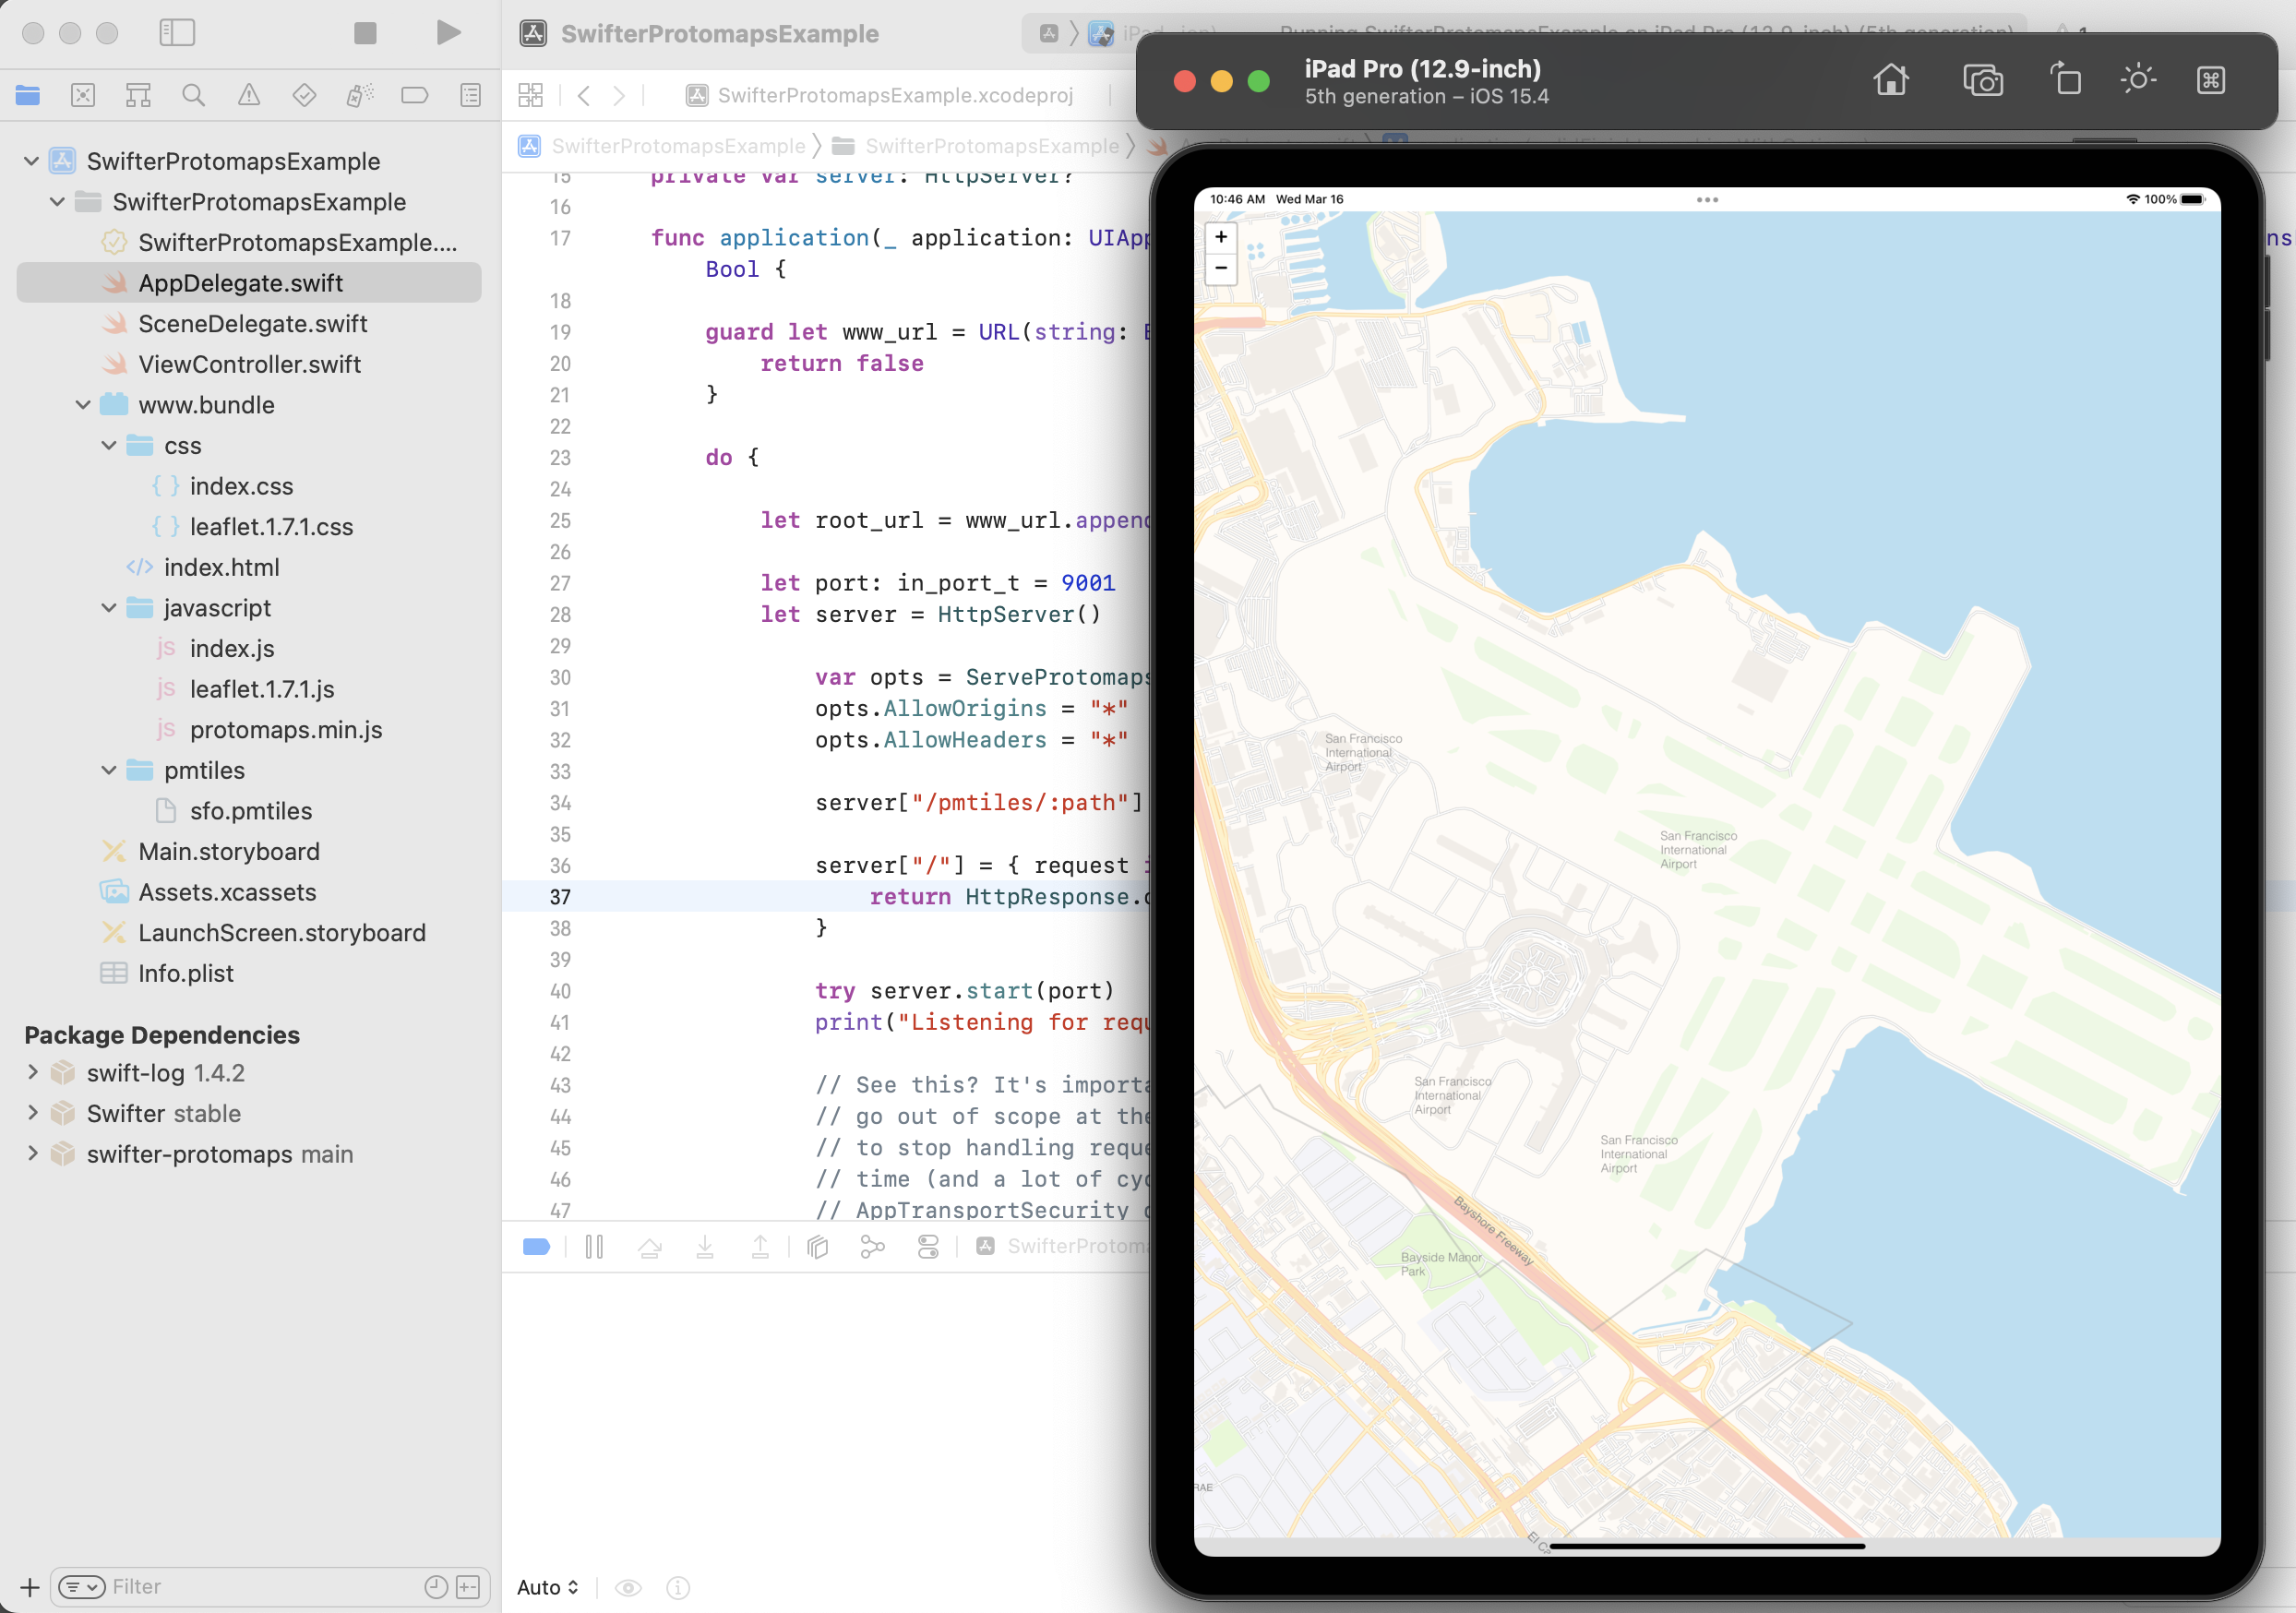
Task: Expand the swift-log 1.4.2 package
Action: pyautogui.click(x=32, y=1072)
